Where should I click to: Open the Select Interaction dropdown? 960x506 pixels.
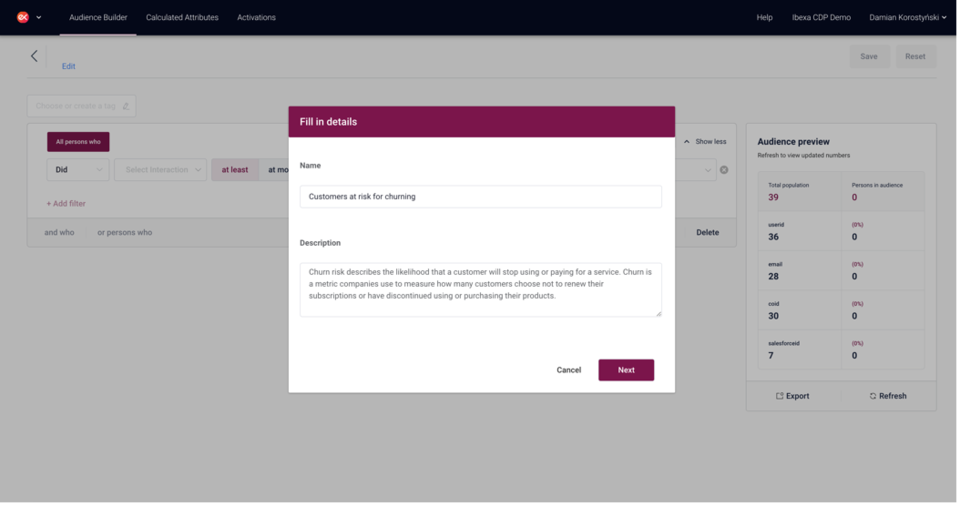(x=160, y=170)
